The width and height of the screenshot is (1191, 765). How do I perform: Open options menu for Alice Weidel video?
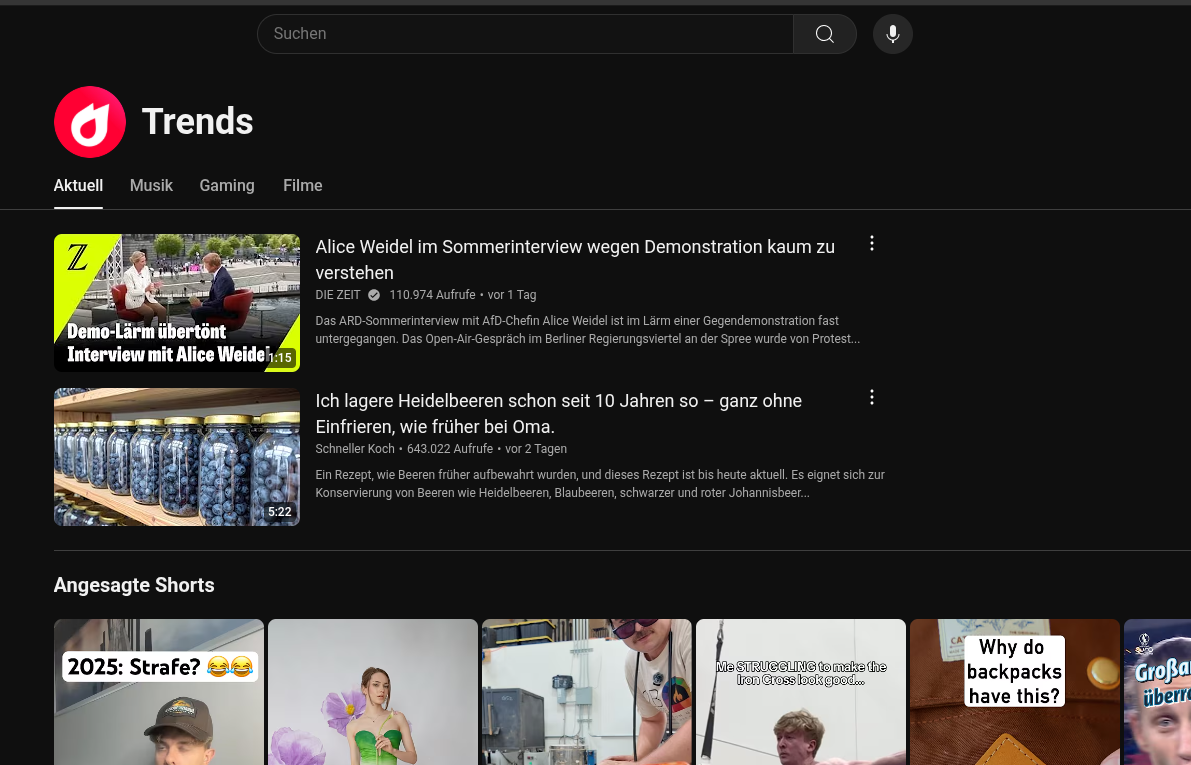click(872, 243)
